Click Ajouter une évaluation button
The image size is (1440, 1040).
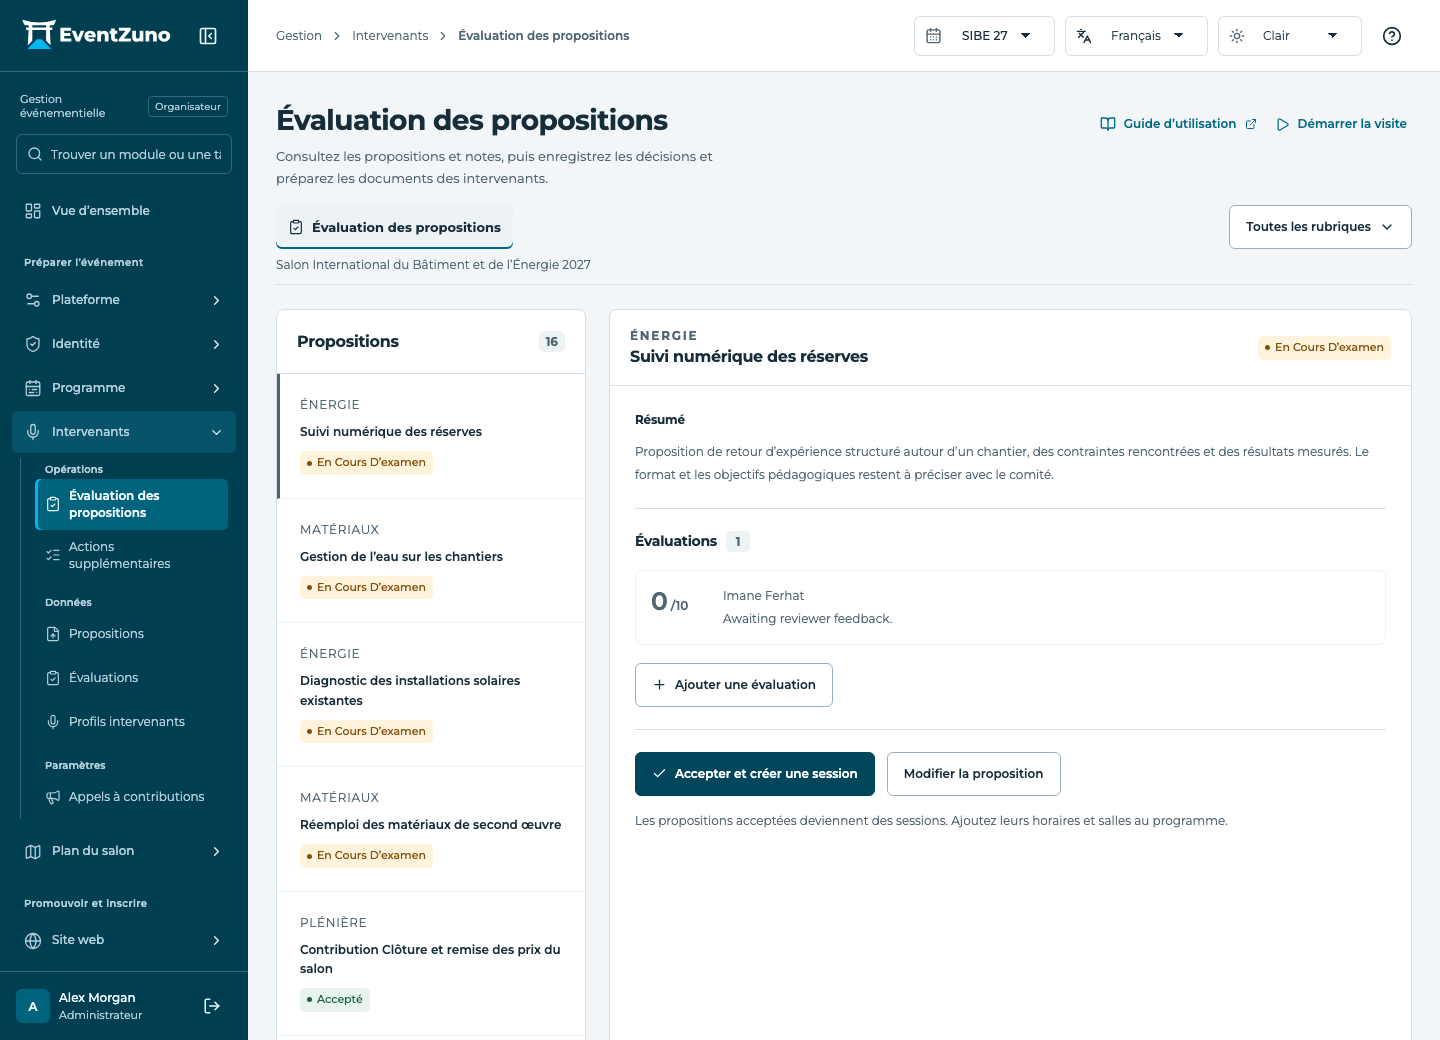(x=734, y=685)
